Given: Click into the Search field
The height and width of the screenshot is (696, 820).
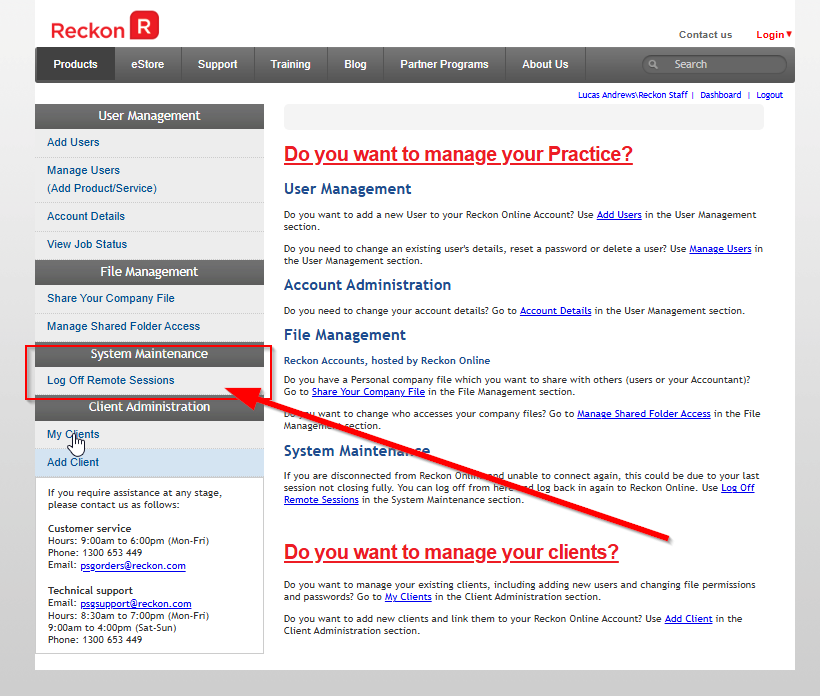Looking at the screenshot, I should pyautogui.click(x=714, y=64).
